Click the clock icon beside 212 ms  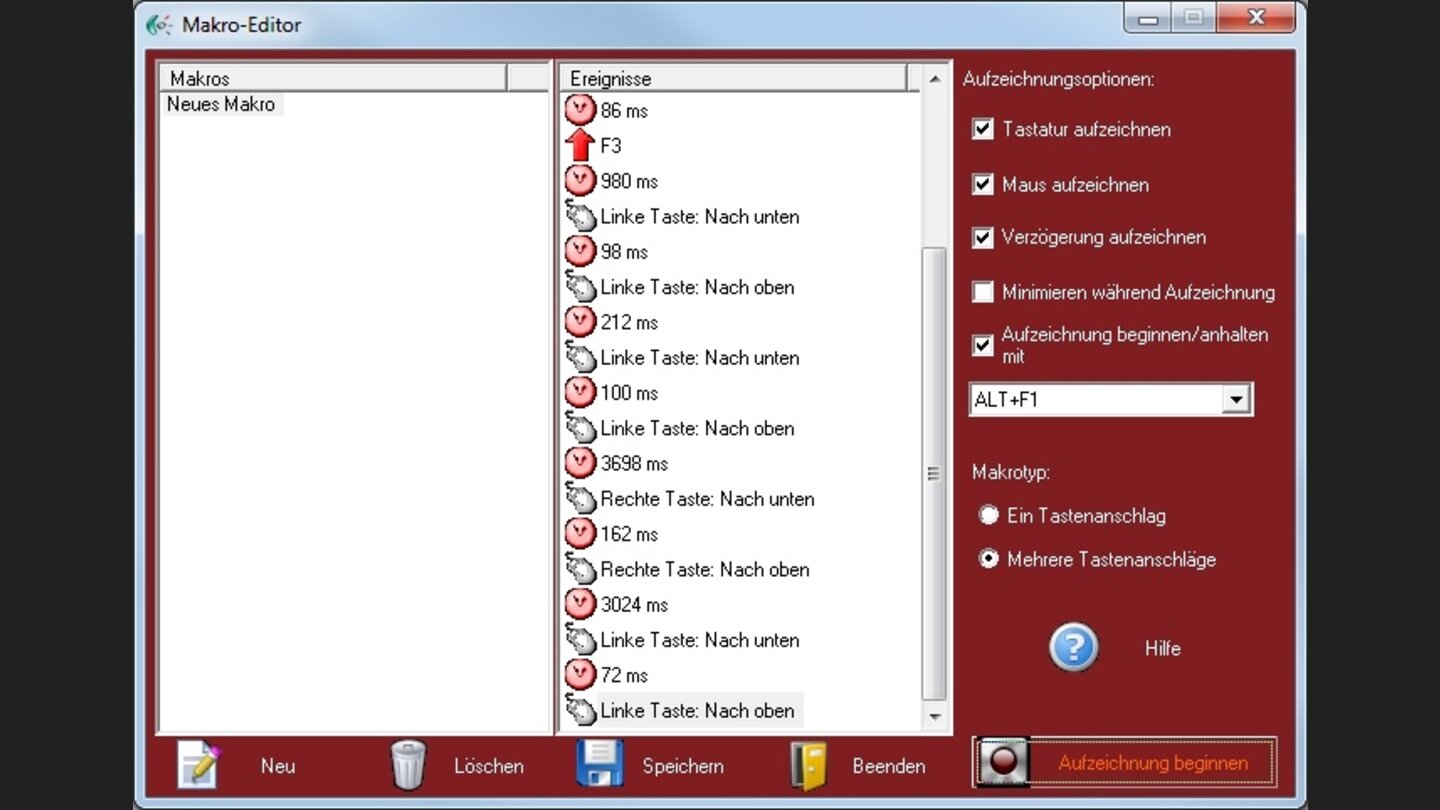(x=580, y=322)
